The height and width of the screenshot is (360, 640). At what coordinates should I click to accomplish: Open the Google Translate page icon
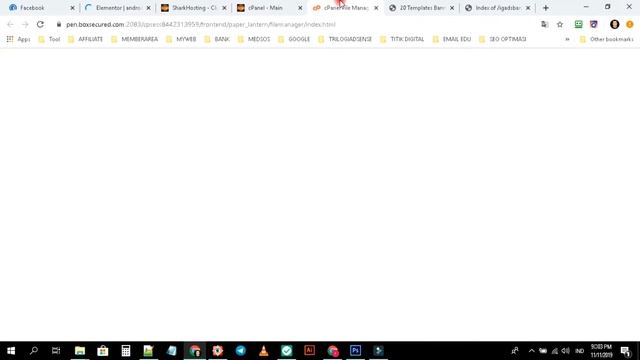(x=544, y=24)
